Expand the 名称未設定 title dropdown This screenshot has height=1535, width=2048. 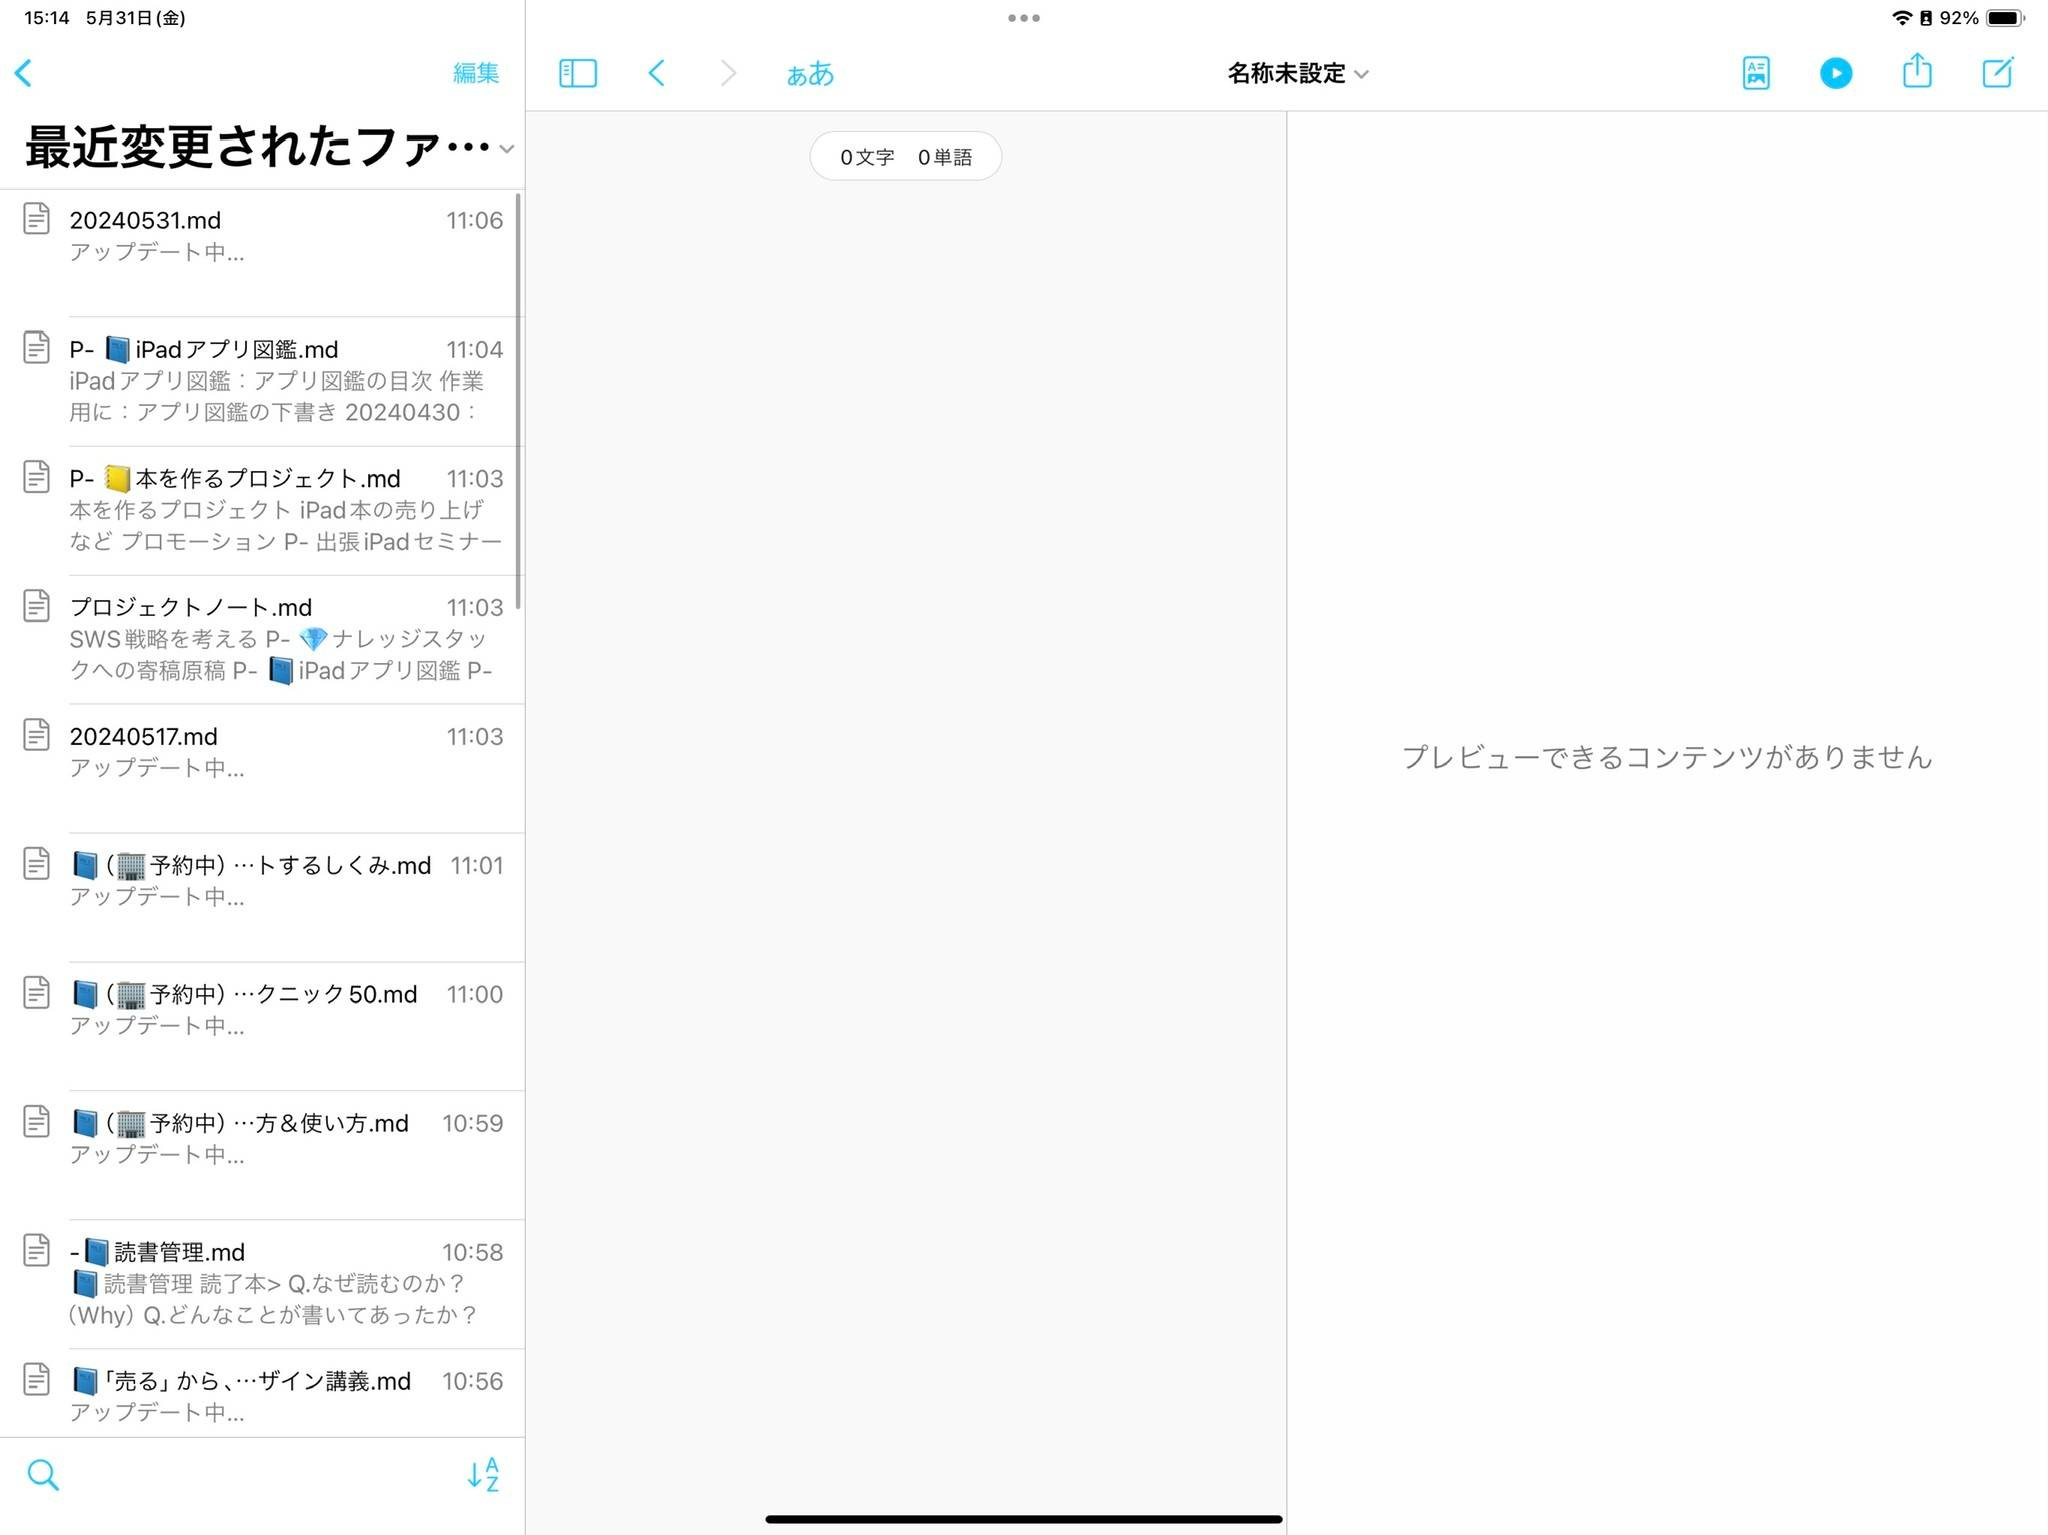[x=1297, y=74]
